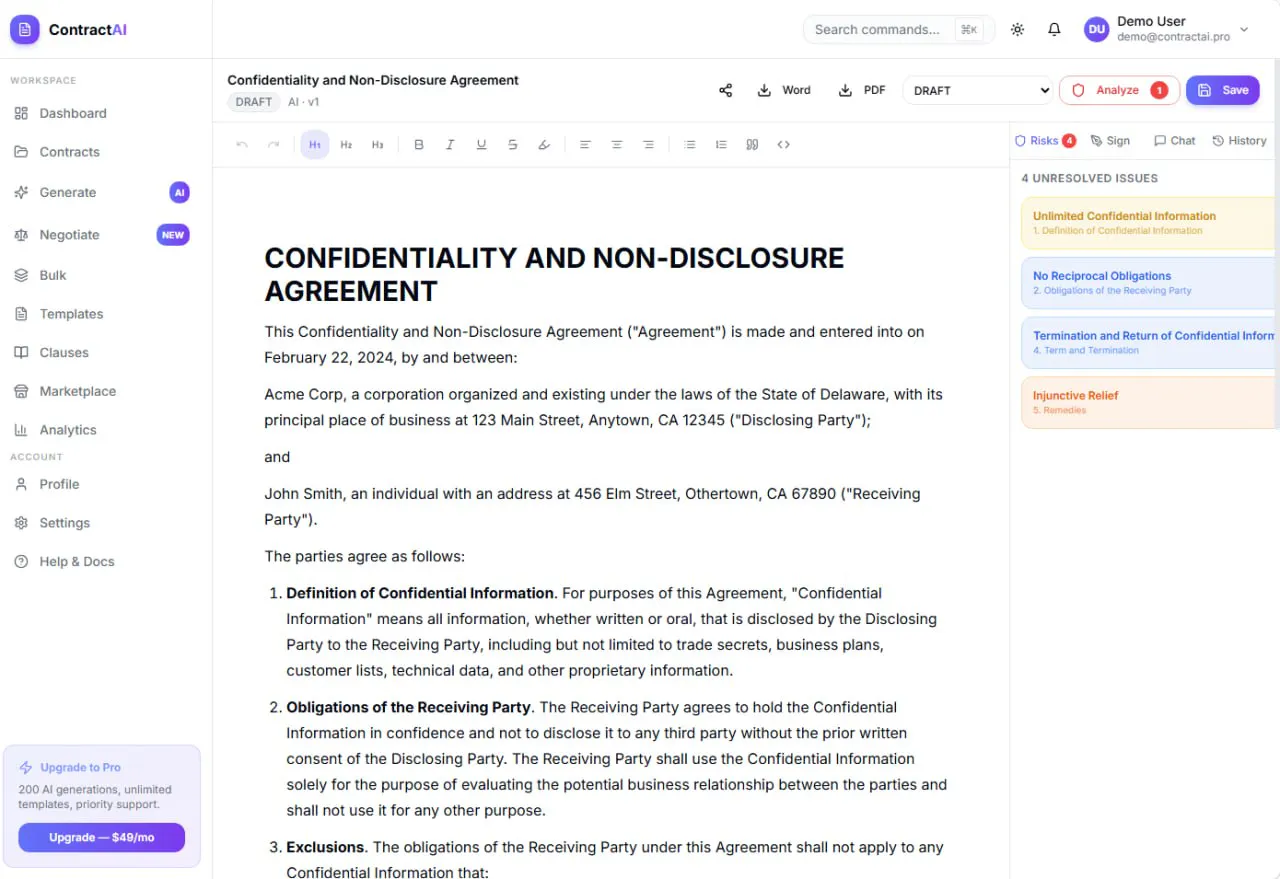Switch to the Risks tab

(x=1045, y=141)
